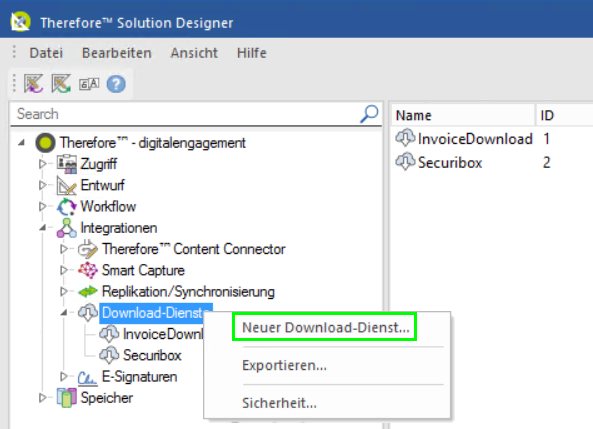
Task: Click the Integrationen connected nodes icon
Action: coord(67,228)
